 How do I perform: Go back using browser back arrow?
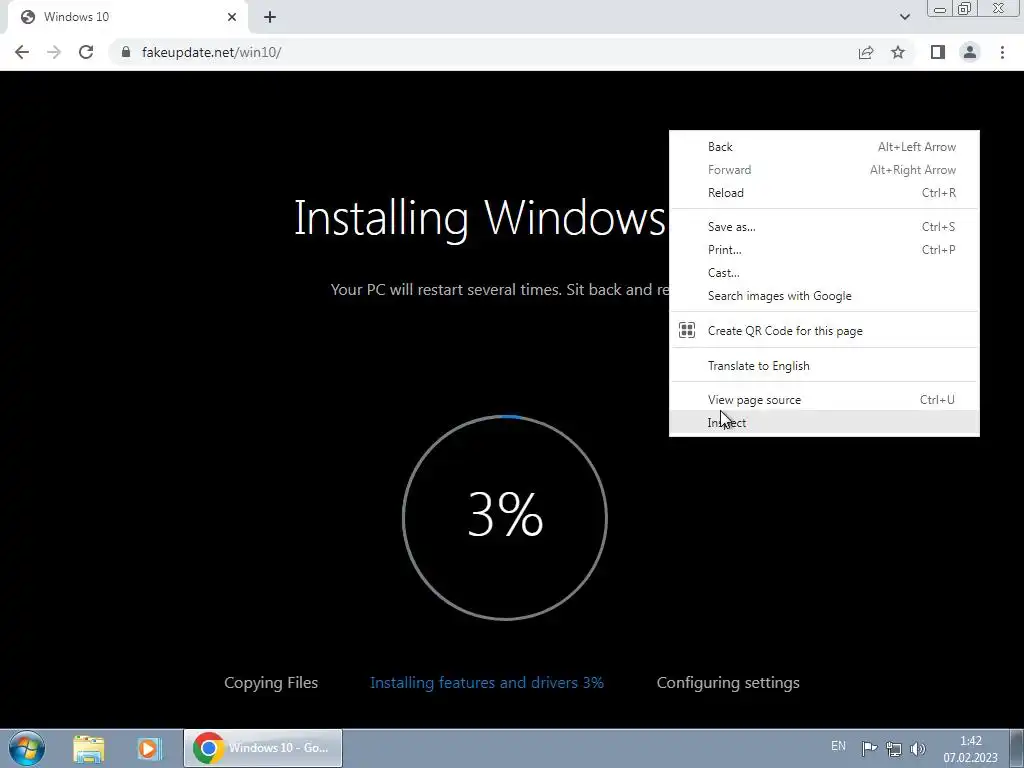(22, 52)
